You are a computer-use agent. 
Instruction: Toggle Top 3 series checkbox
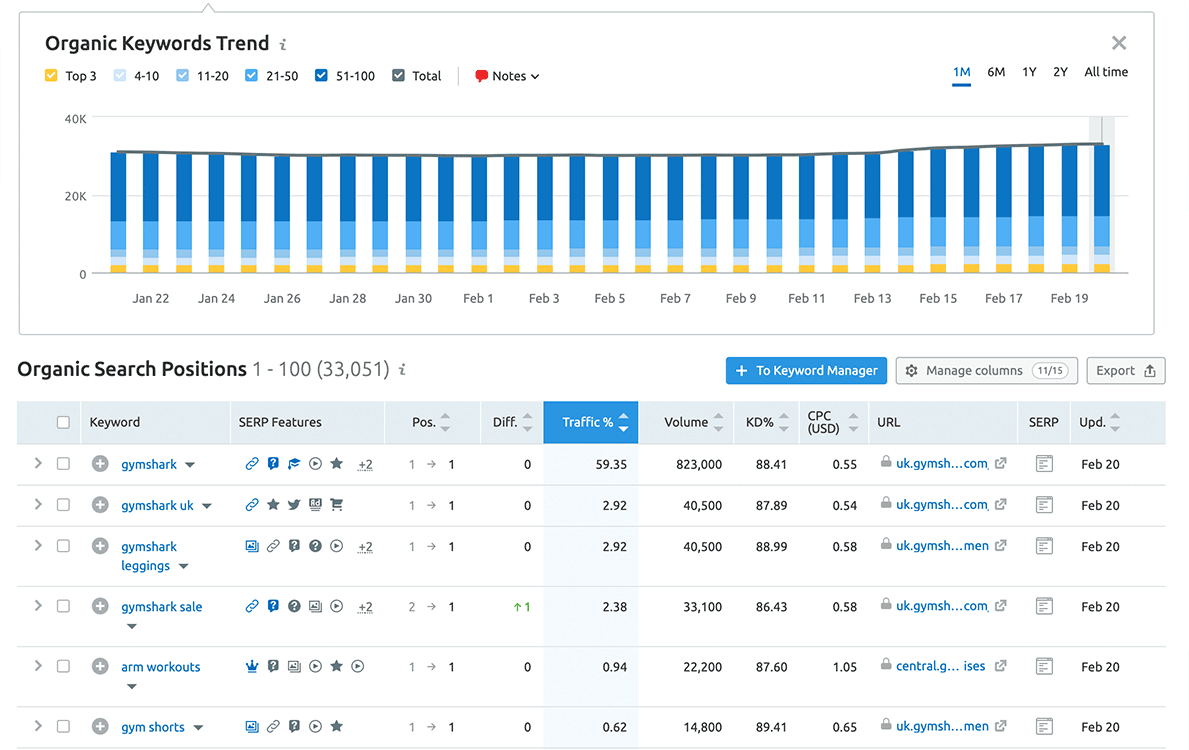51,75
